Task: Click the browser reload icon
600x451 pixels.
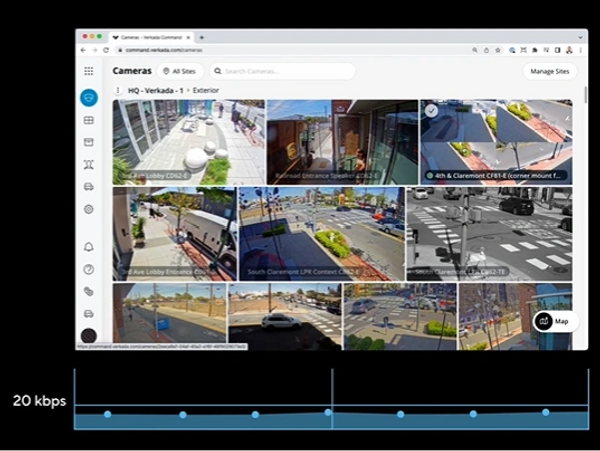Action: point(107,49)
